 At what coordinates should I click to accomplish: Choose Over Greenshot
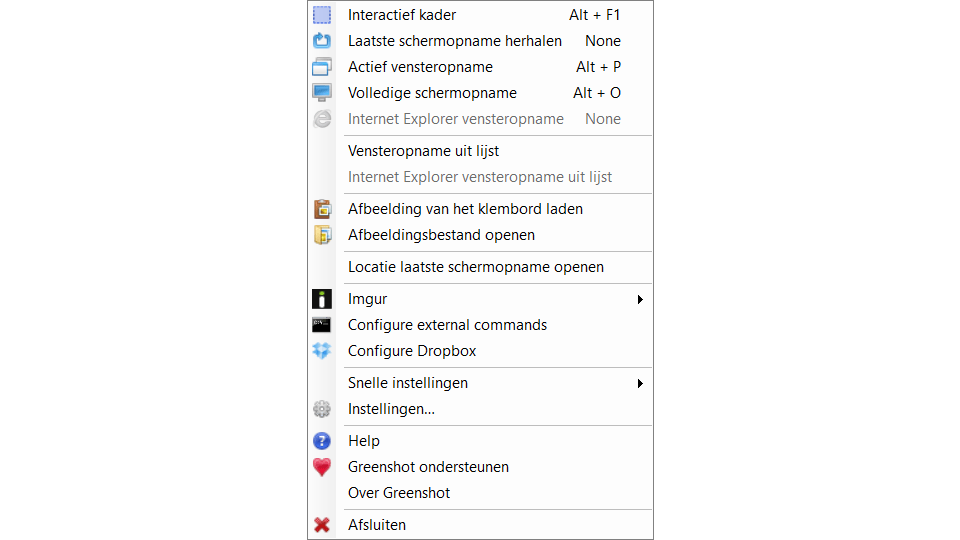tap(399, 493)
